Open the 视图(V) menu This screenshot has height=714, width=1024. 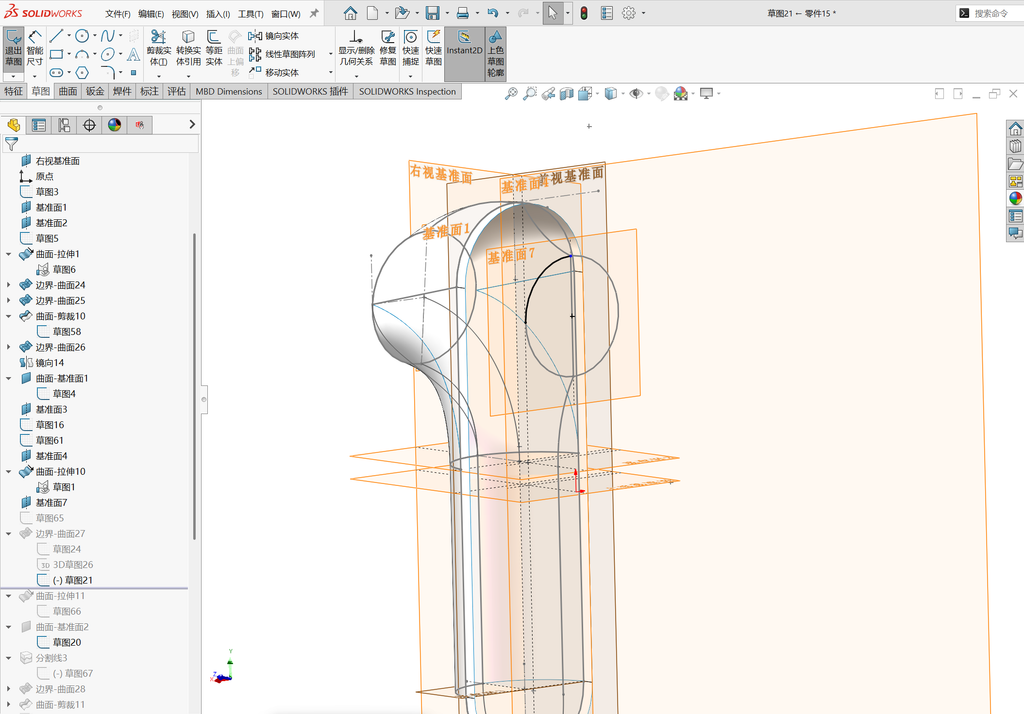click(185, 14)
